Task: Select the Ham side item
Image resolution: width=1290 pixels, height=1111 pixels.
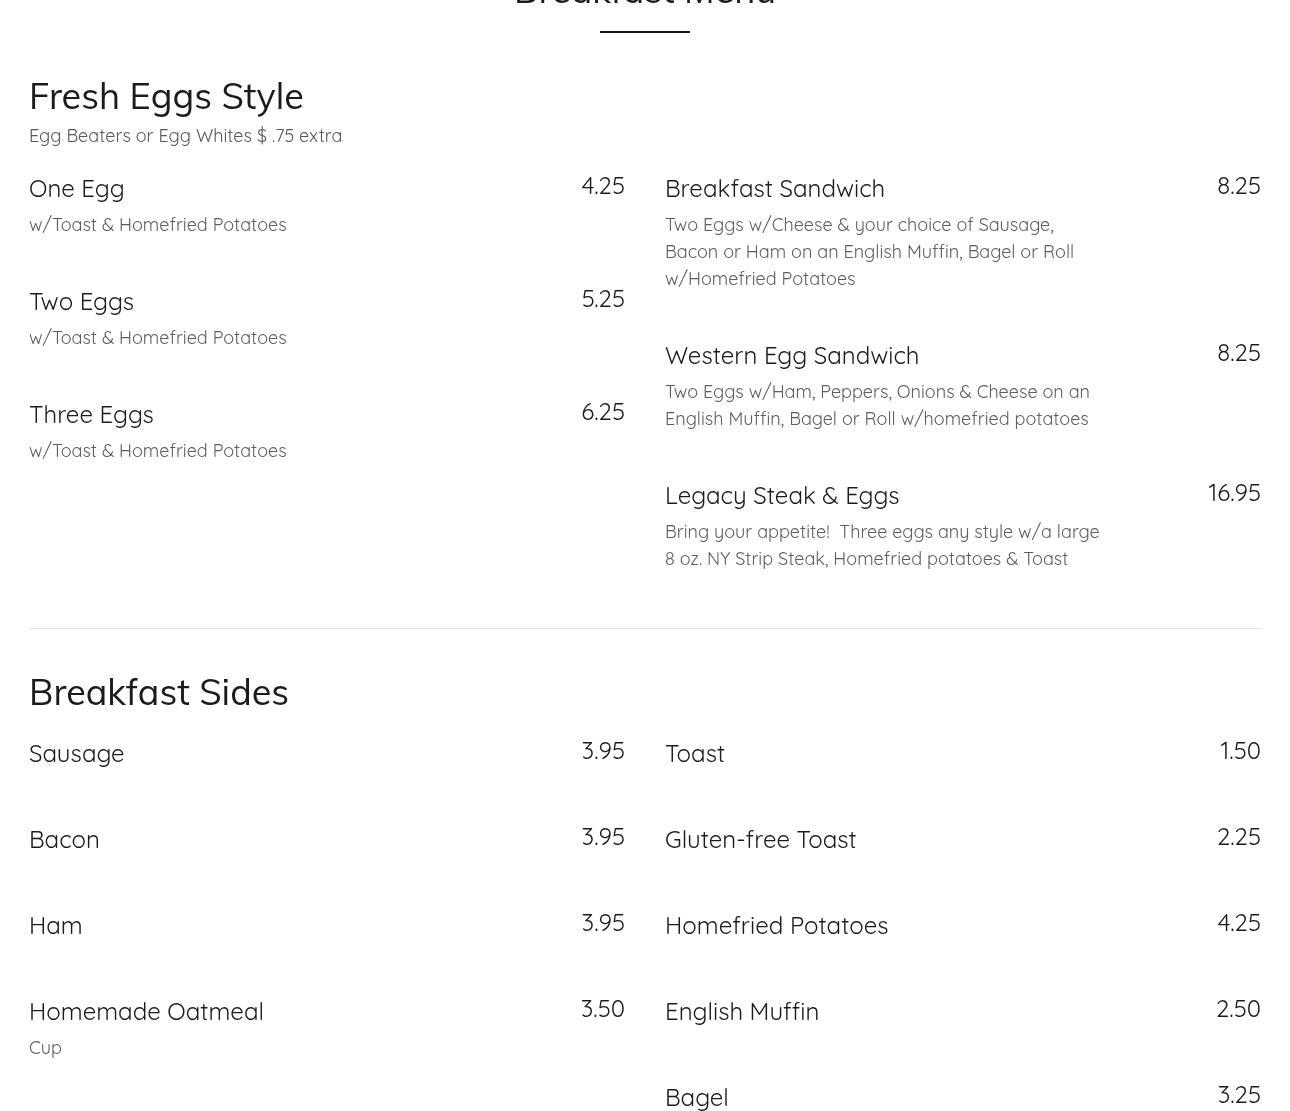Action: 56,926
